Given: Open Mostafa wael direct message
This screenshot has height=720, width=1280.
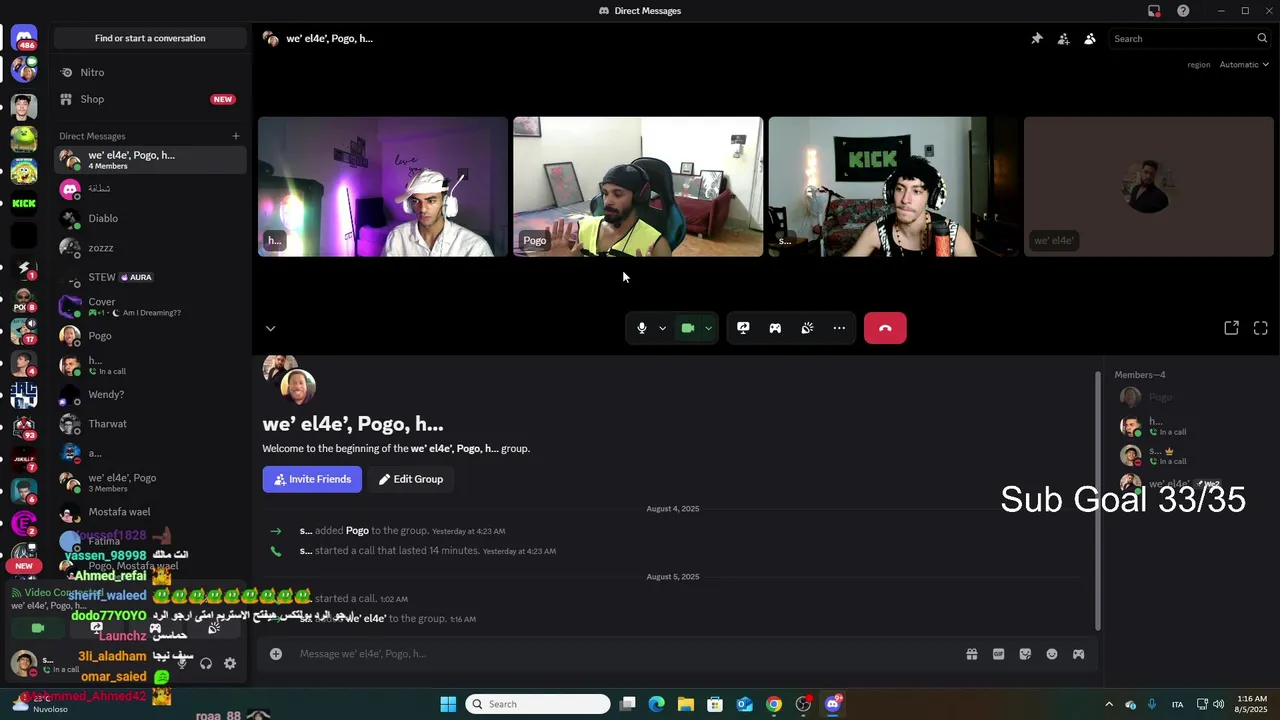Looking at the screenshot, I should (150, 512).
